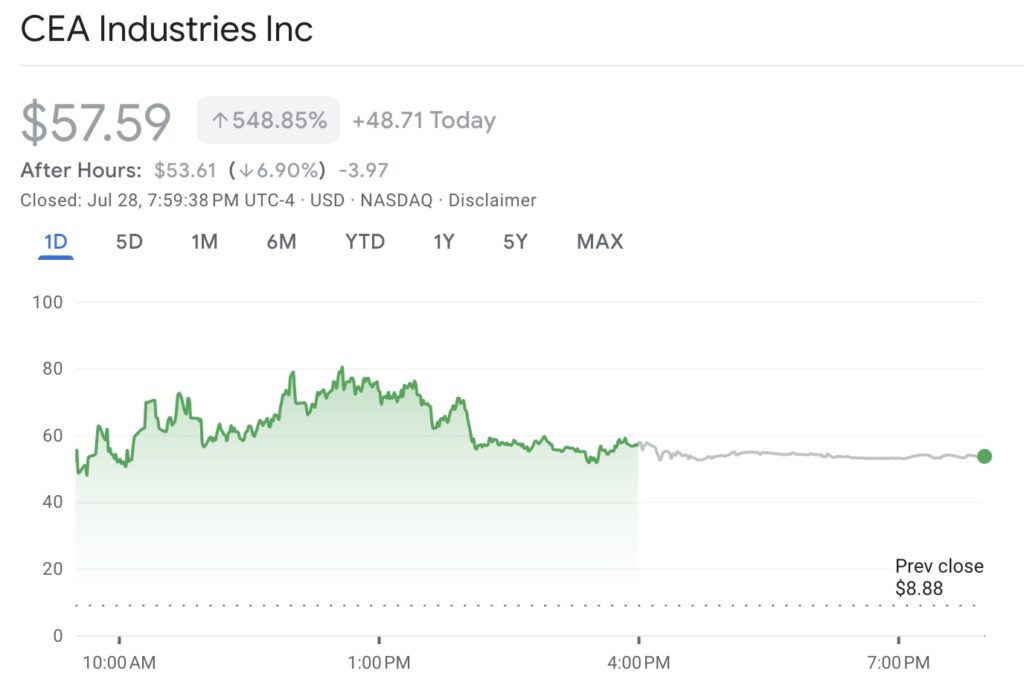Switch to the 5Y chart view

tap(515, 241)
